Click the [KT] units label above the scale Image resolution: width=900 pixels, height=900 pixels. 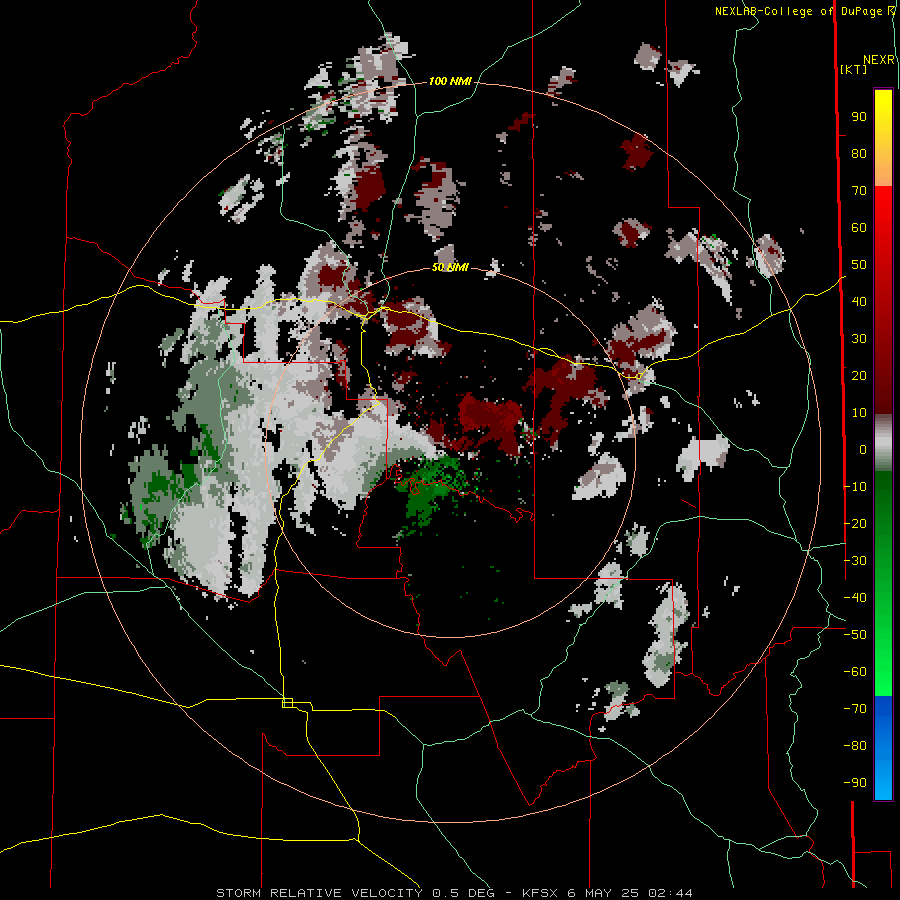pyautogui.click(x=853, y=69)
